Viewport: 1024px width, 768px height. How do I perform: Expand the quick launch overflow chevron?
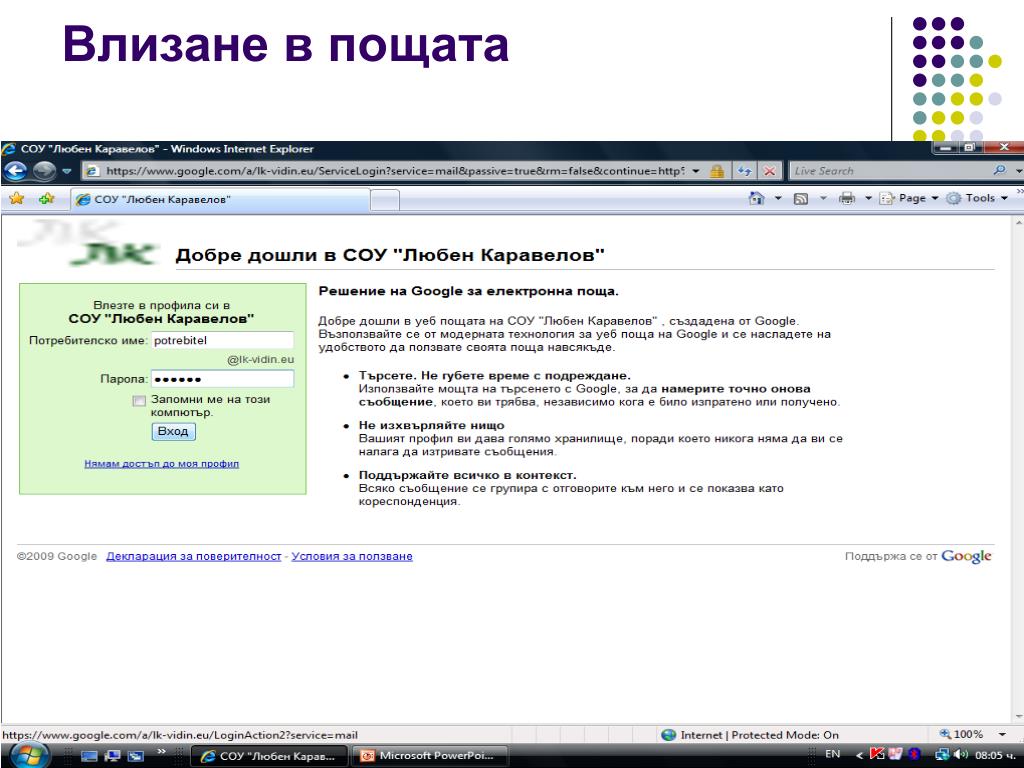pos(161,752)
